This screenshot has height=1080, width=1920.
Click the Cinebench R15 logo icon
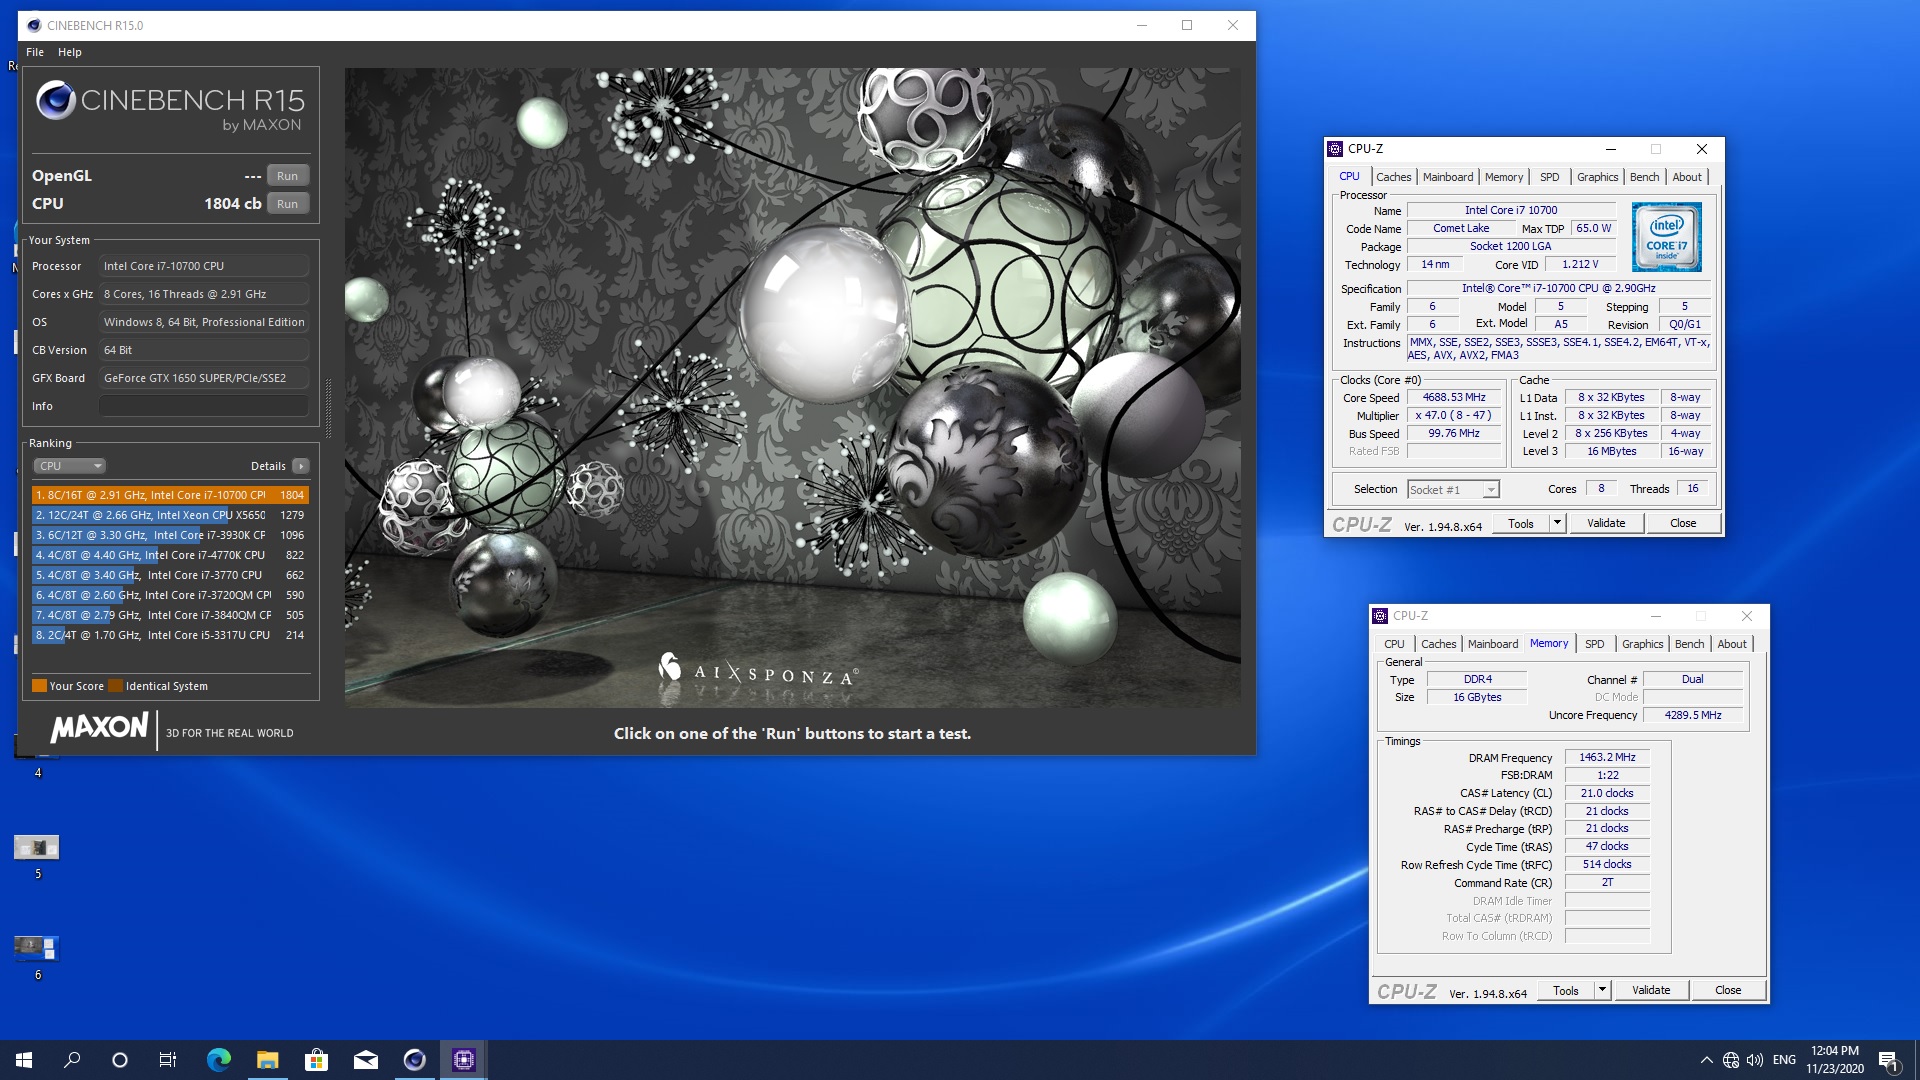(x=55, y=100)
